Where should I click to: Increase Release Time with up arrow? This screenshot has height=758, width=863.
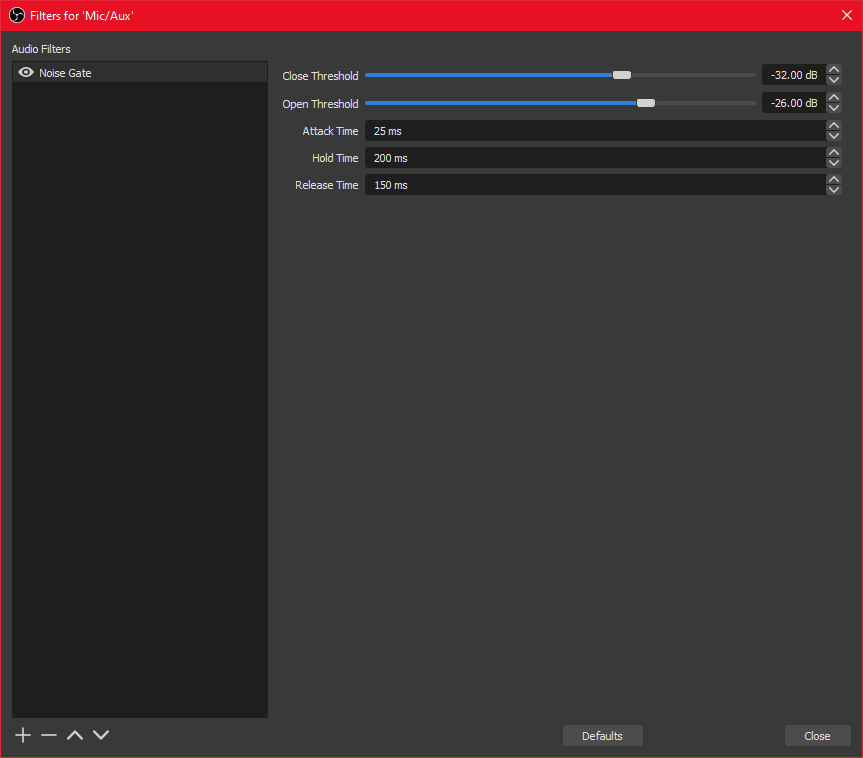pyautogui.click(x=834, y=179)
